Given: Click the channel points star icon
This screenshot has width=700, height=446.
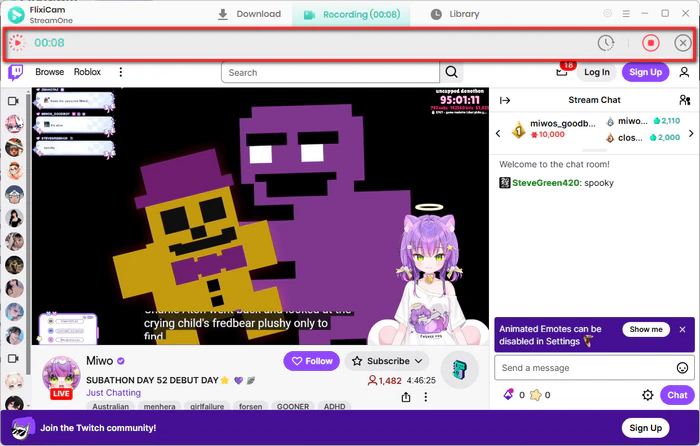Looking at the screenshot, I should (x=535, y=395).
